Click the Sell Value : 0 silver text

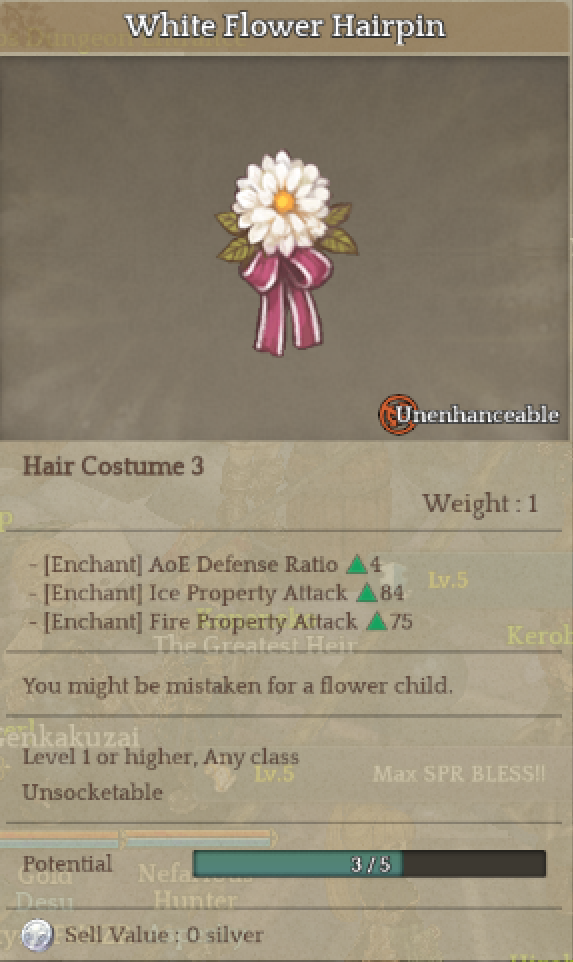click(x=164, y=935)
